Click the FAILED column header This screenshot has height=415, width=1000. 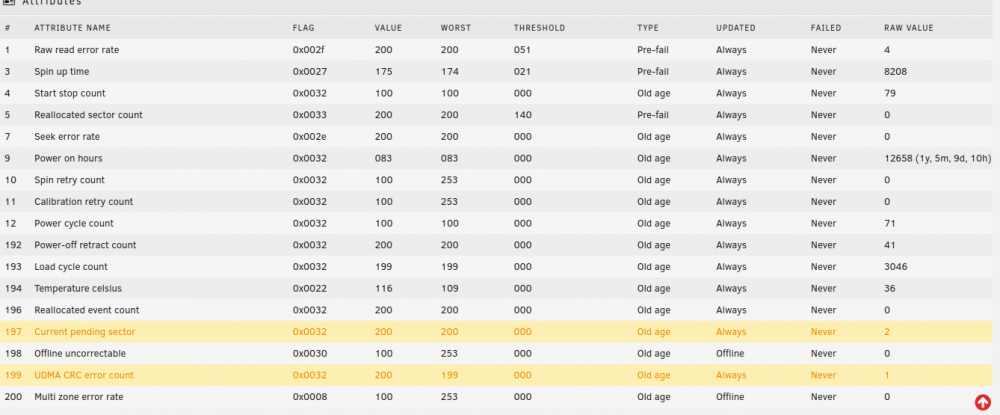click(826, 28)
